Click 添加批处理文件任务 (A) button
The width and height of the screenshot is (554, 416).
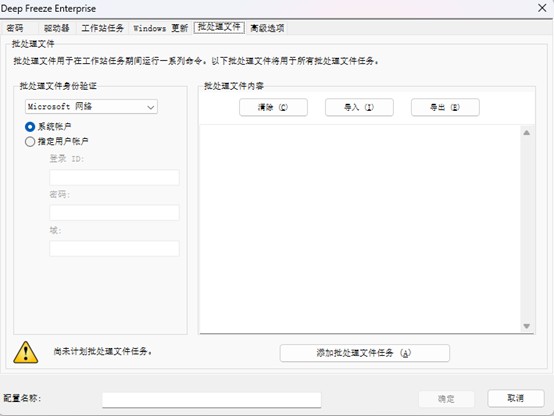coord(365,353)
